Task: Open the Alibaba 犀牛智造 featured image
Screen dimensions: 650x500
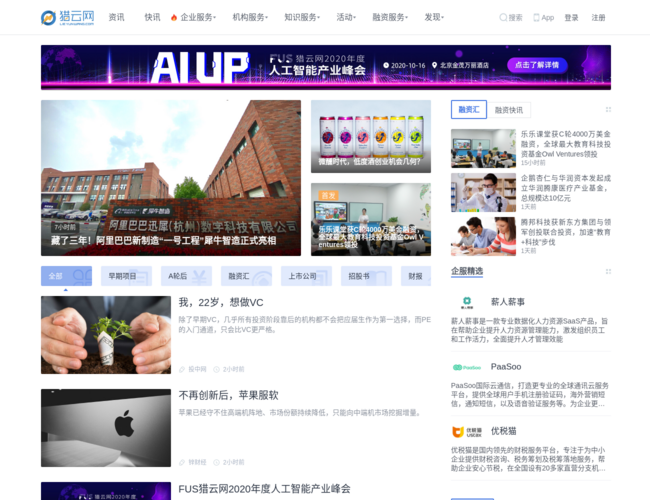Action: (171, 178)
